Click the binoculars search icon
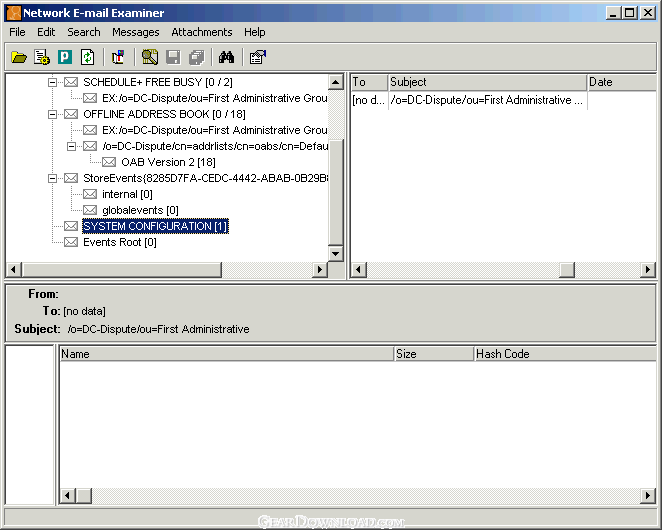Image resolution: width=662 pixels, height=530 pixels. click(x=226, y=57)
